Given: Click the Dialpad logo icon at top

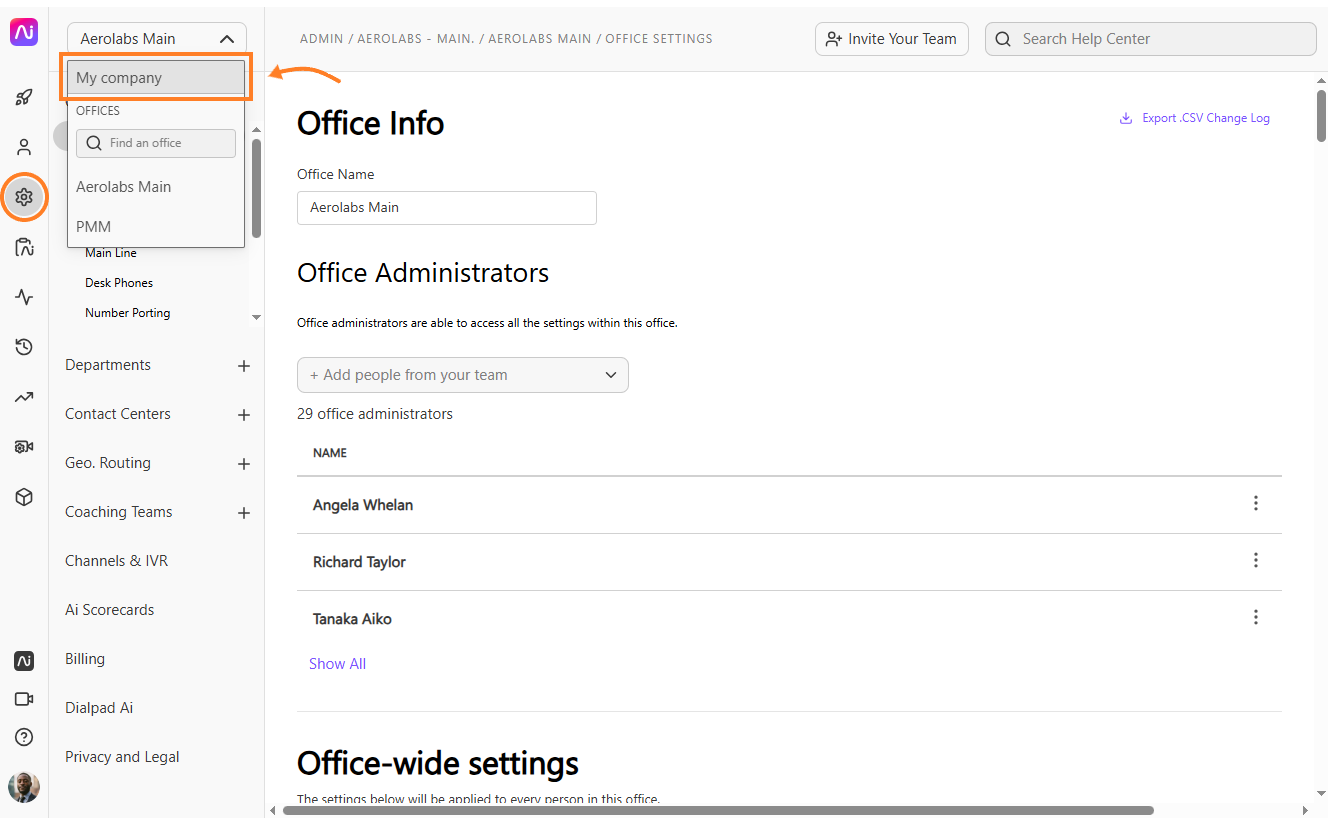Looking at the screenshot, I should tap(24, 32).
